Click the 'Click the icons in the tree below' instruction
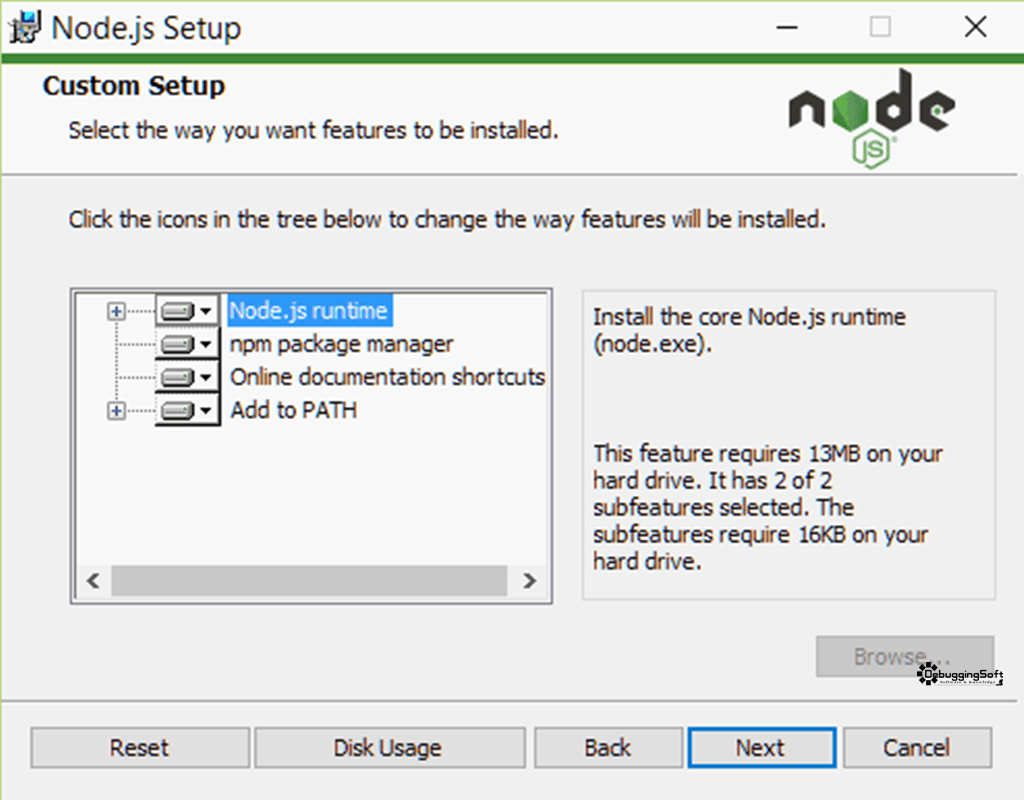This screenshot has width=1024, height=800. point(447,219)
